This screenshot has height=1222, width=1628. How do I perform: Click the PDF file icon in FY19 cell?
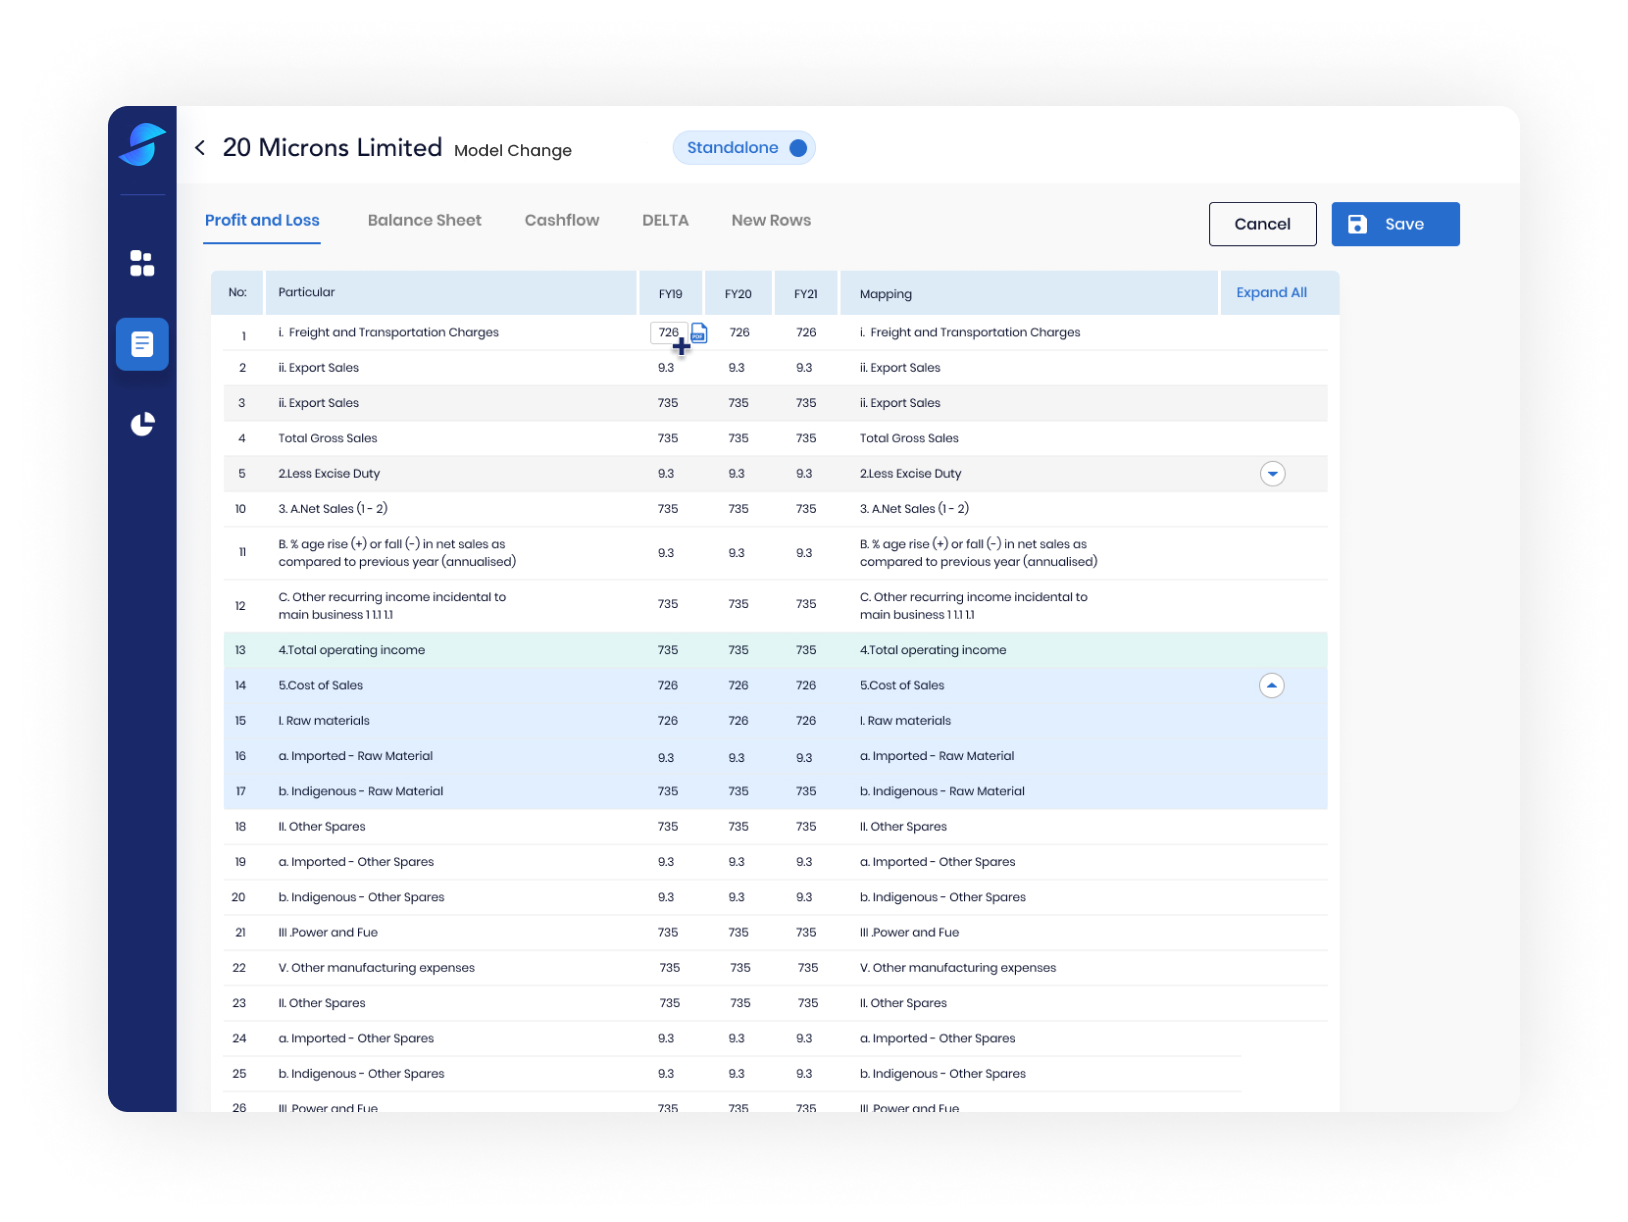click(699, 333)
